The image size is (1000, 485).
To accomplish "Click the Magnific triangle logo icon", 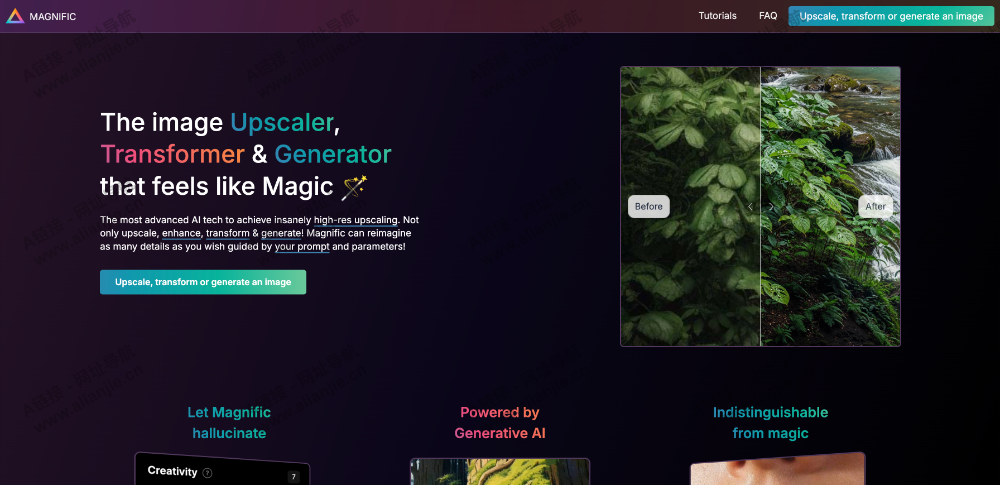I will coord(15,16).
